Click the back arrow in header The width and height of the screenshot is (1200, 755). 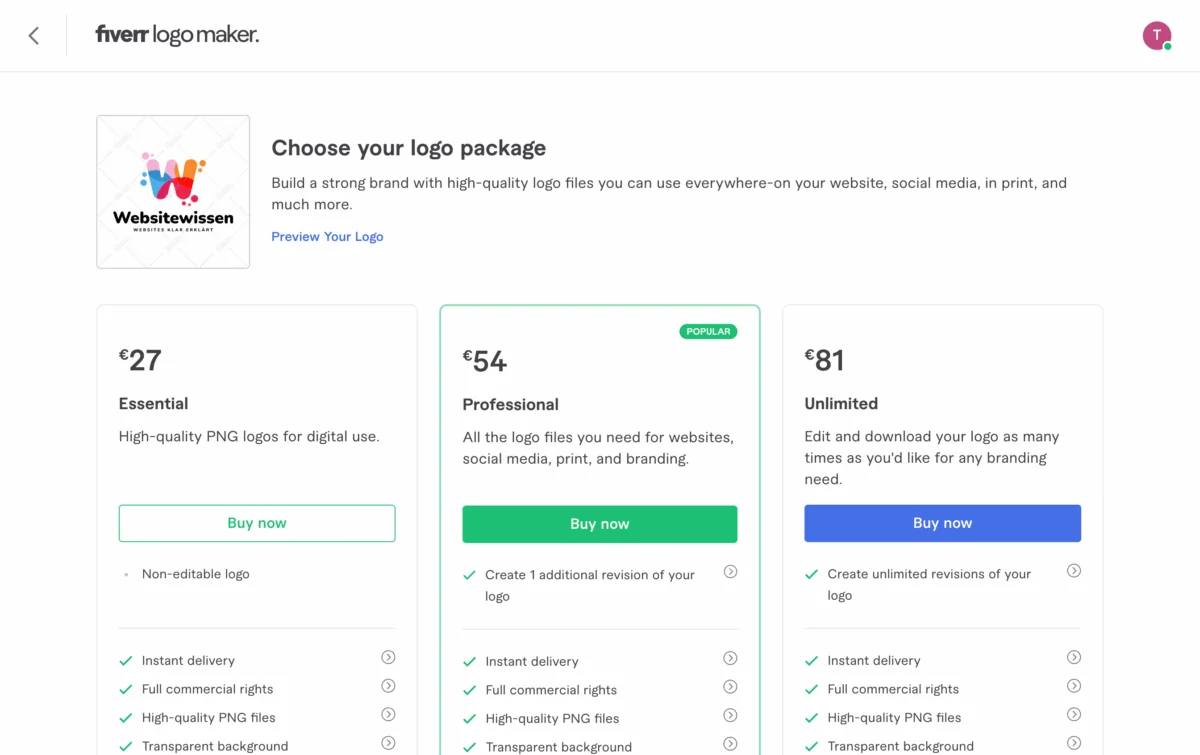tap(34, 36)
